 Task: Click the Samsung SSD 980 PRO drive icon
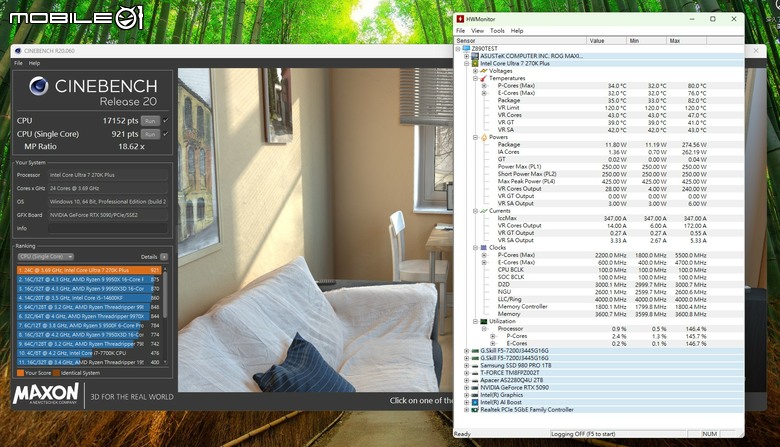475,365
